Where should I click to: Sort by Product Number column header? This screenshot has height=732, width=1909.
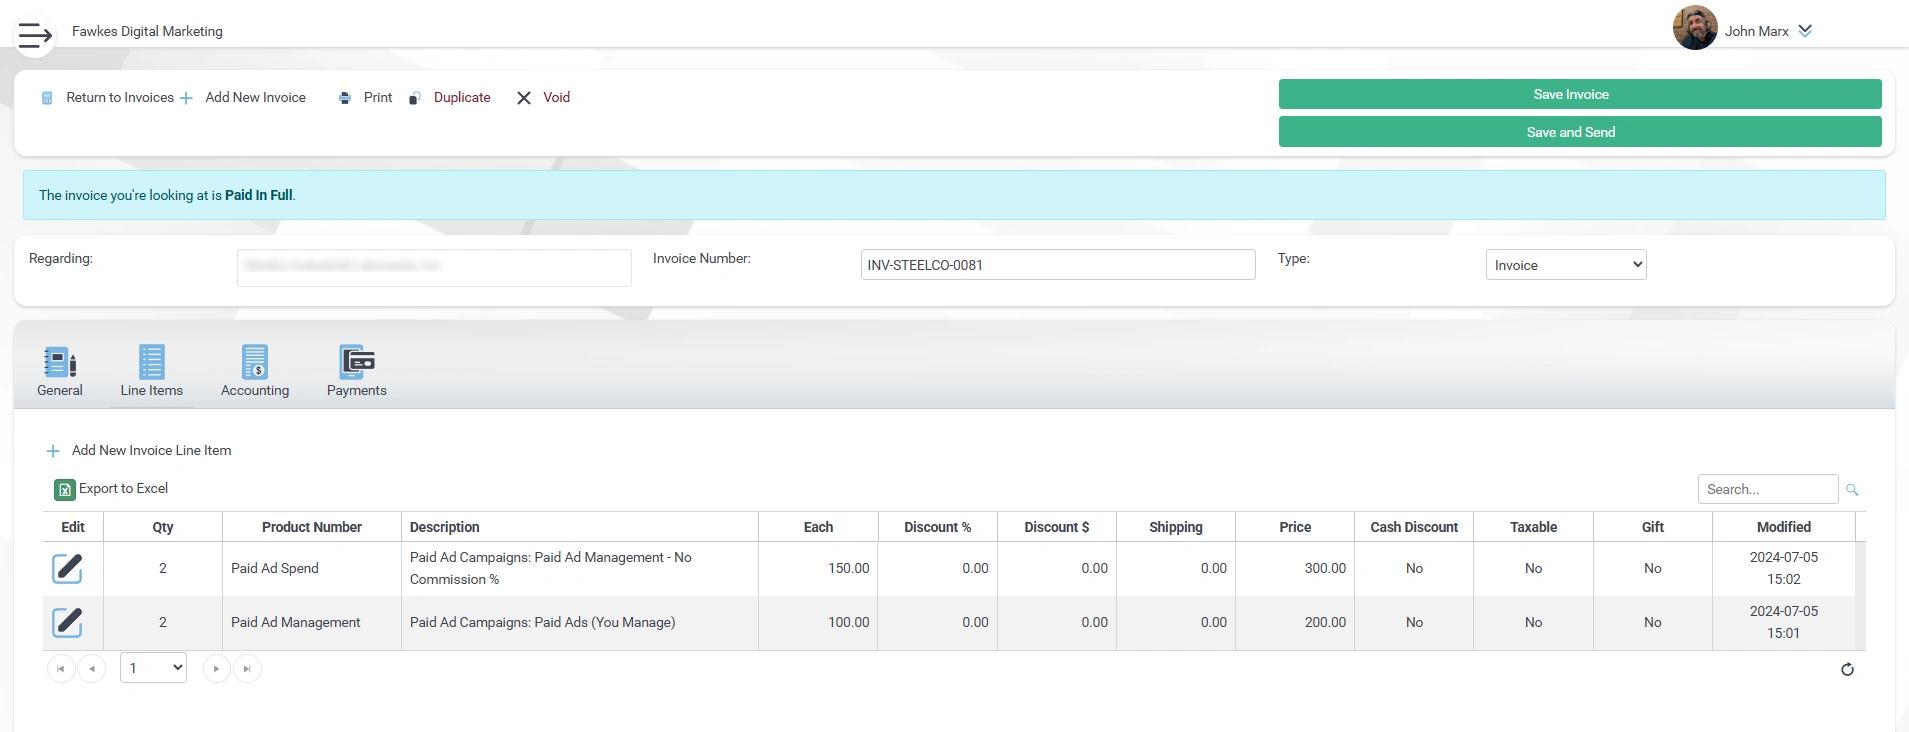[x=312, y=527]
